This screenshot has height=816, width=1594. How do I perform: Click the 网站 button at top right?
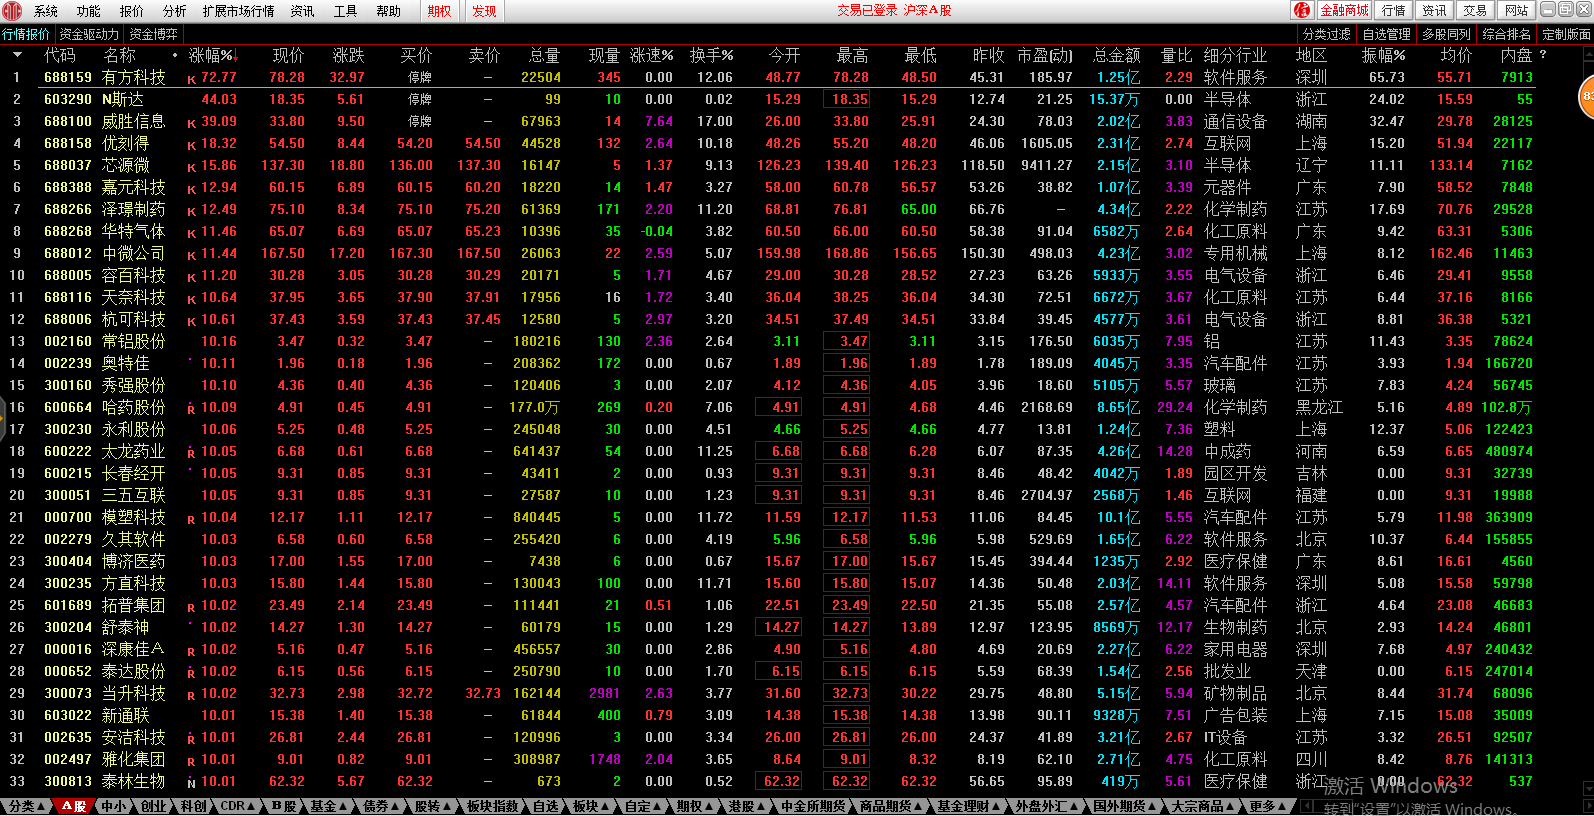click(x=1516, y=10)
